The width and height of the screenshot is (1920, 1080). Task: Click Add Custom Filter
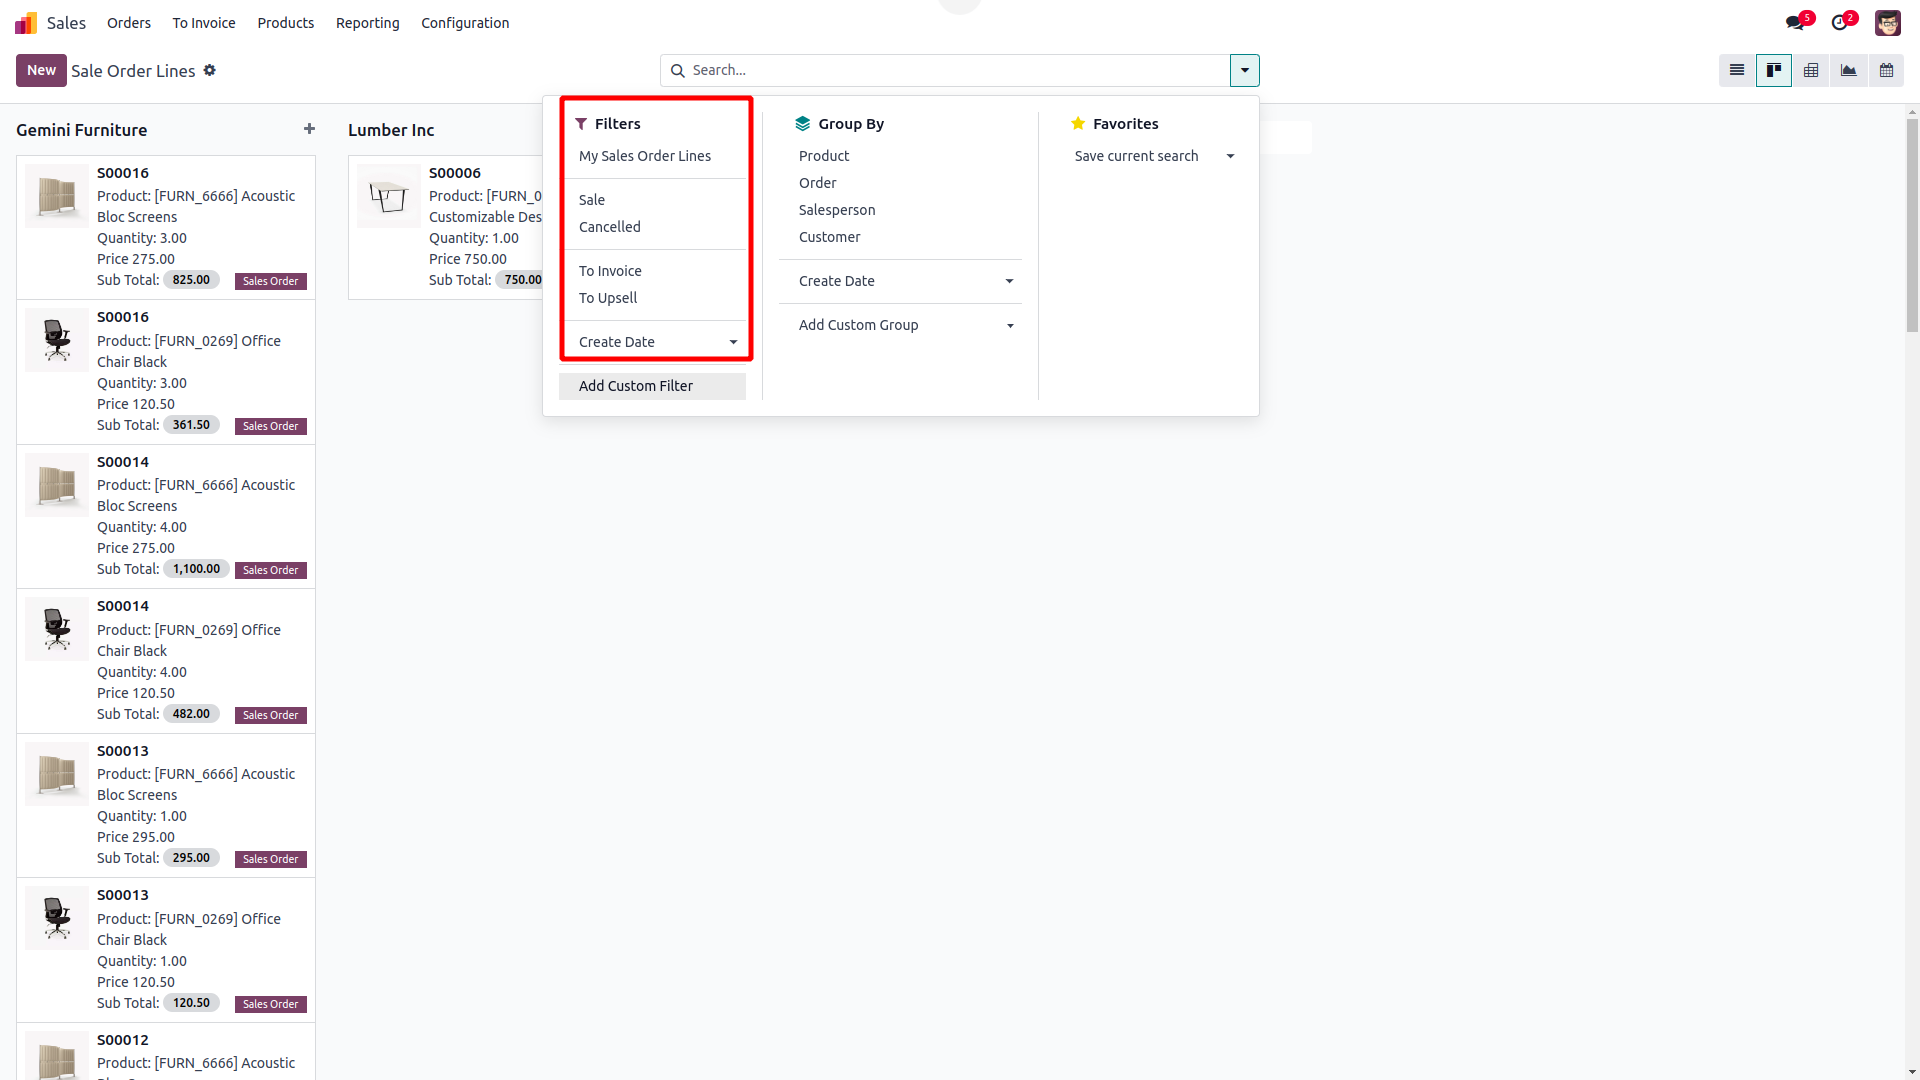pyautogui.click(x=636, y=386)
